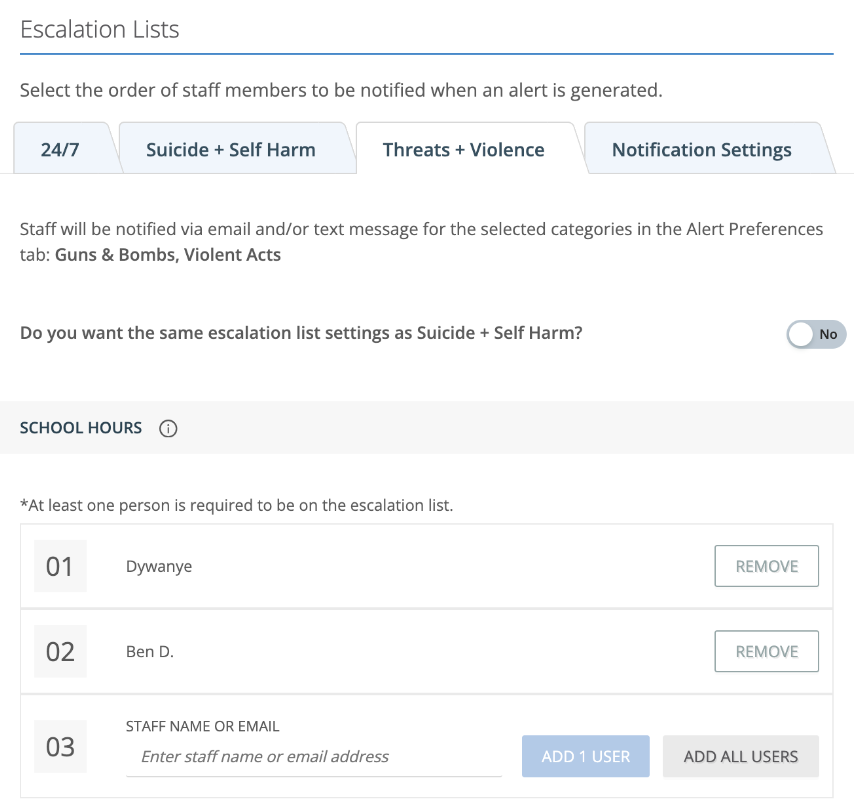Click the ADD ALL USERS button
854x810 pixels.
point(740,756)
